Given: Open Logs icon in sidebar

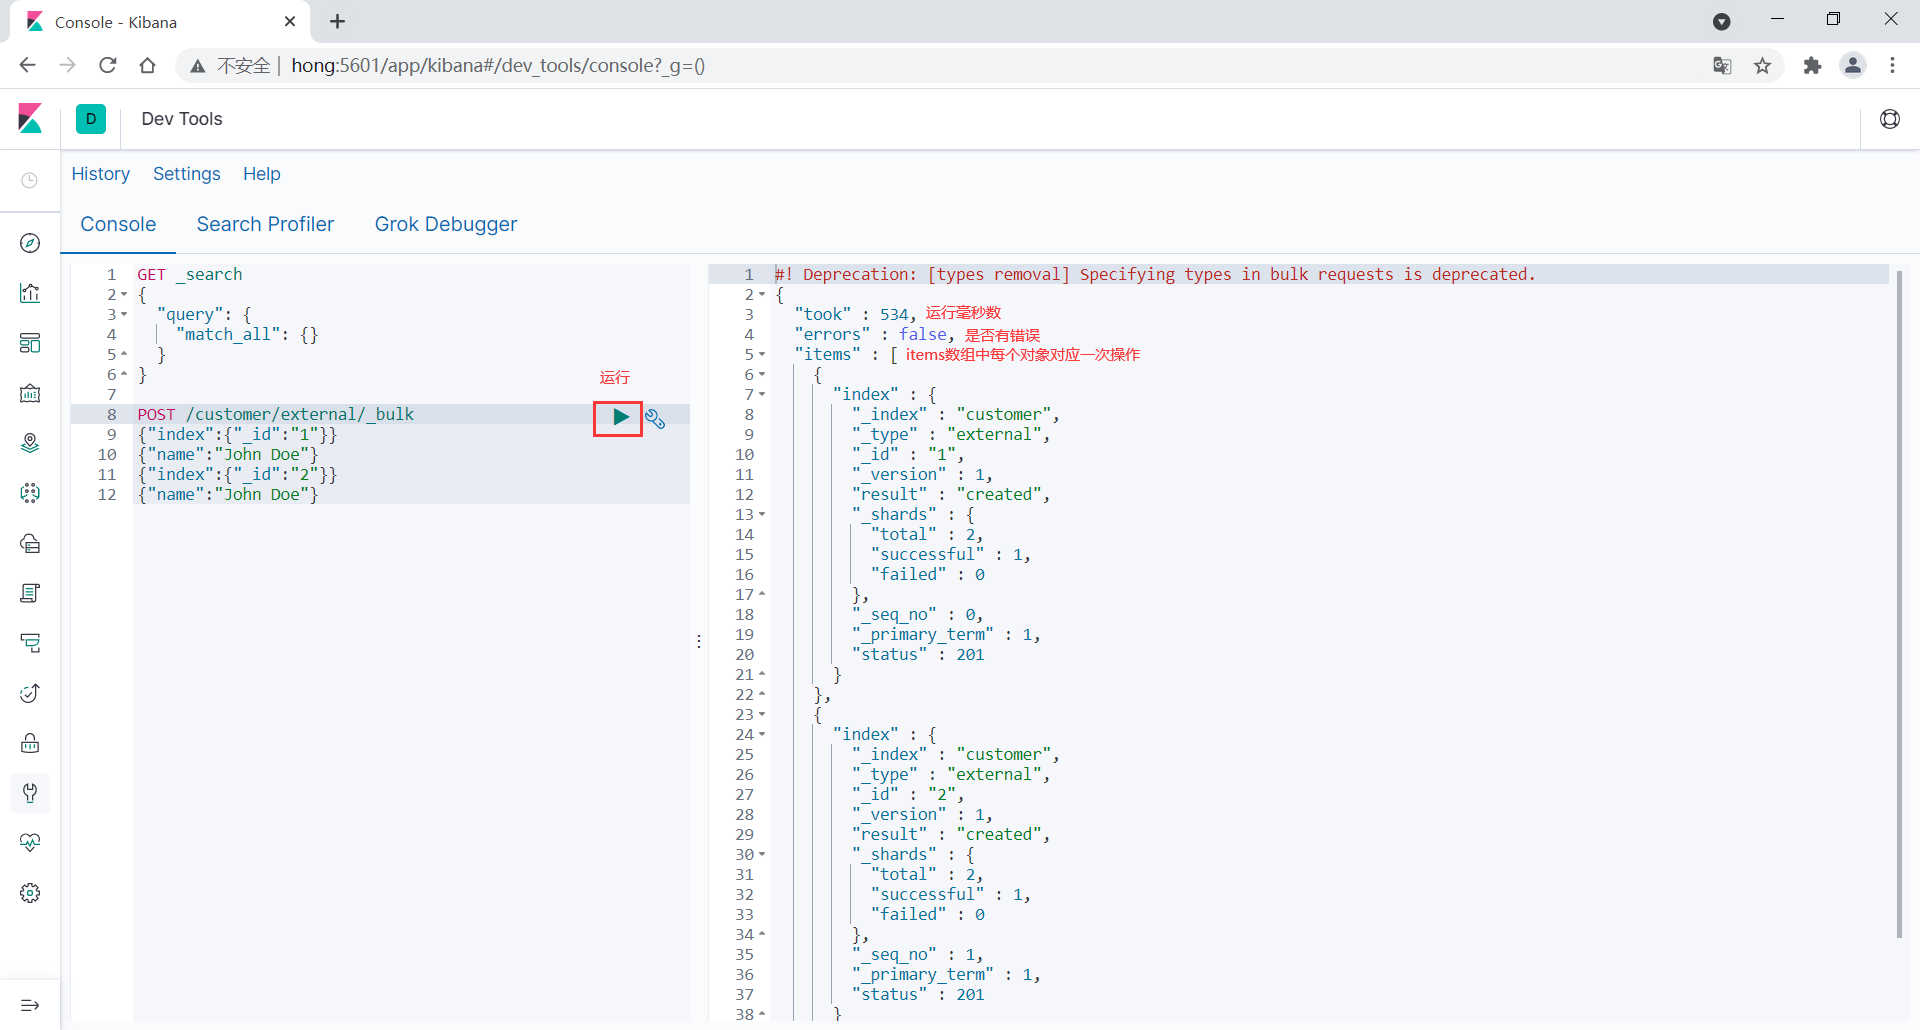Looking at the screenshot, I should click(x=30, y=593).
